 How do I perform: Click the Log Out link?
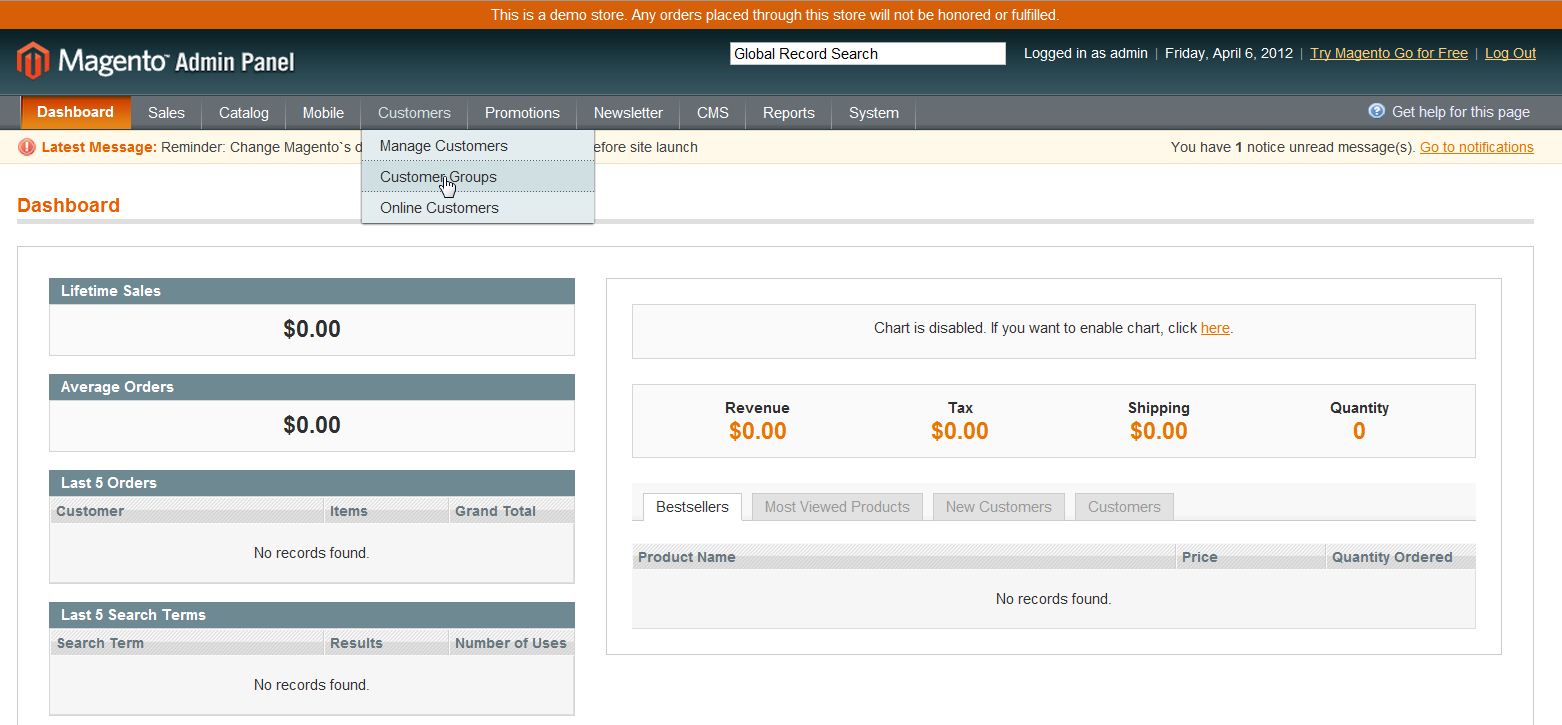click(x=1510, y=54)
